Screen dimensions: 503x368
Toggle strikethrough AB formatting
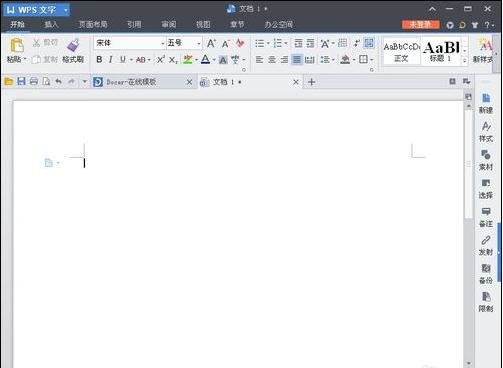click(141, 60)
